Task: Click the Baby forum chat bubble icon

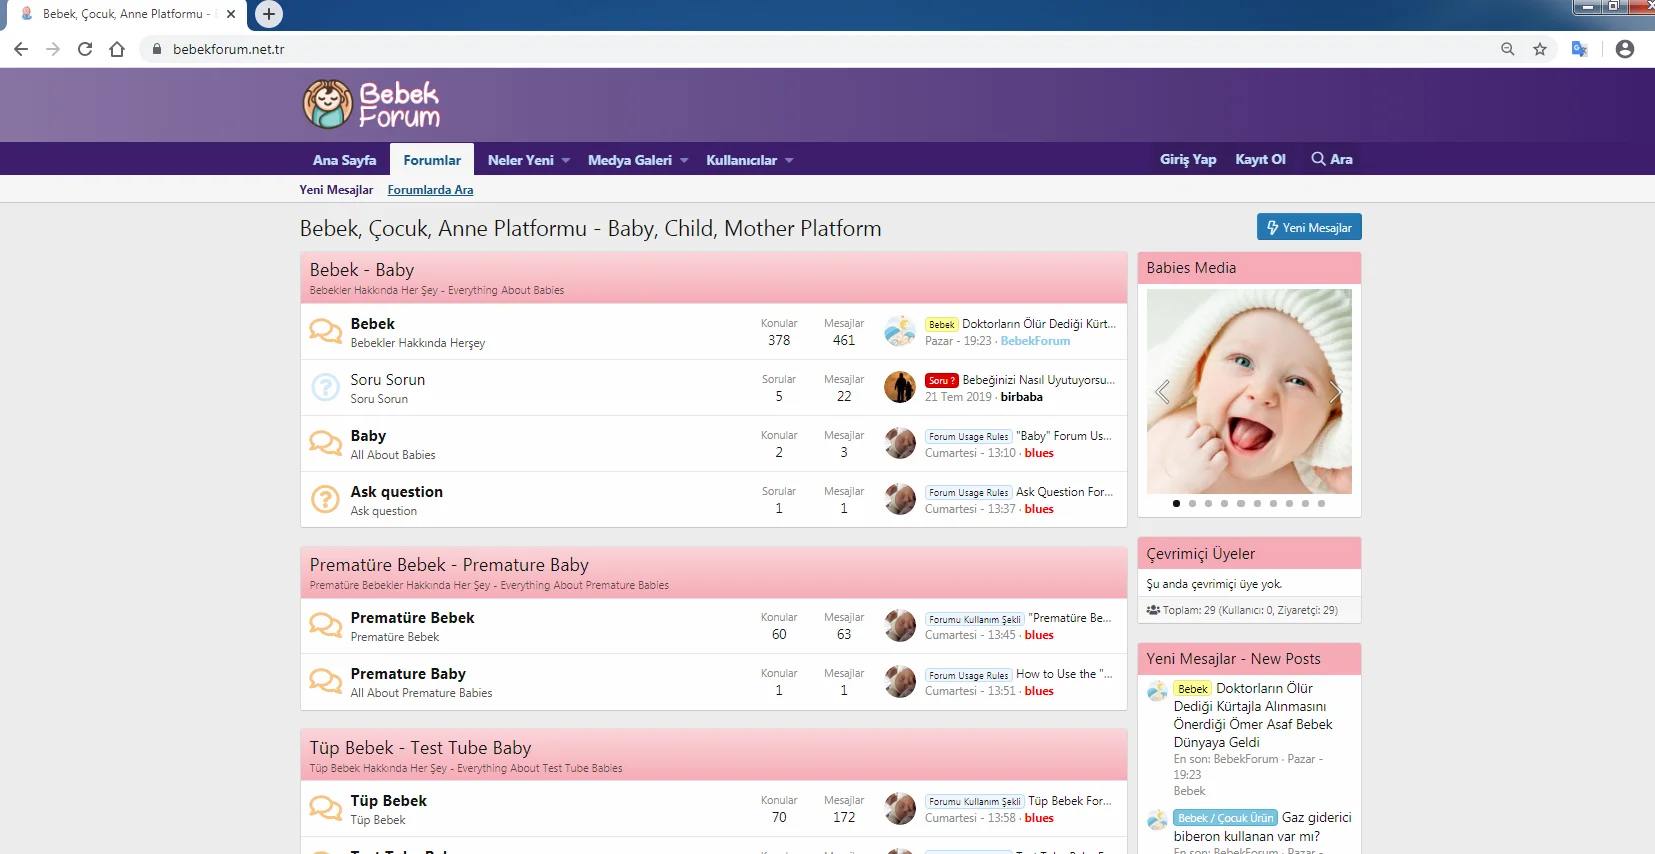Action: point(325,443)
